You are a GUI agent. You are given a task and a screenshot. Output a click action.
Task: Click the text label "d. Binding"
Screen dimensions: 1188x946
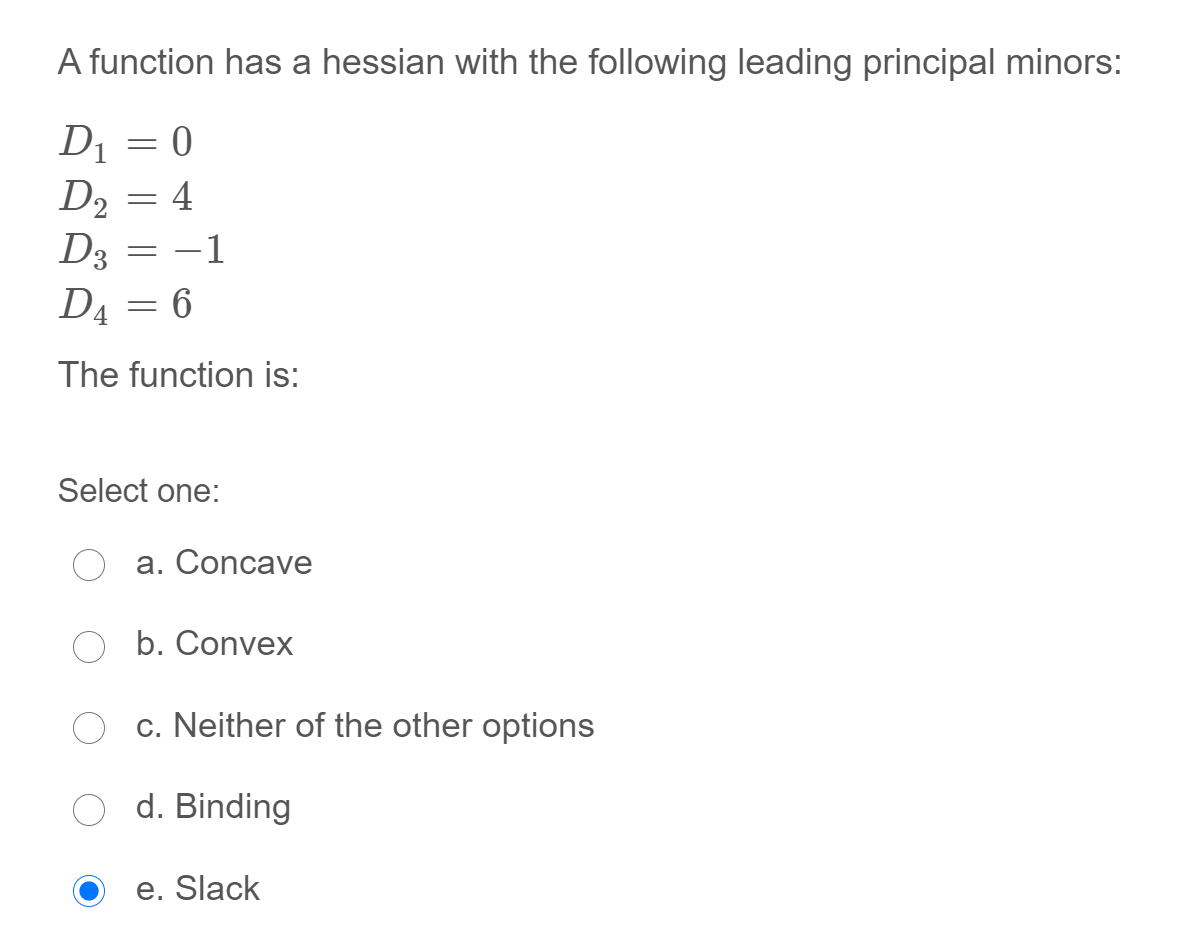[x=213, y=807]
